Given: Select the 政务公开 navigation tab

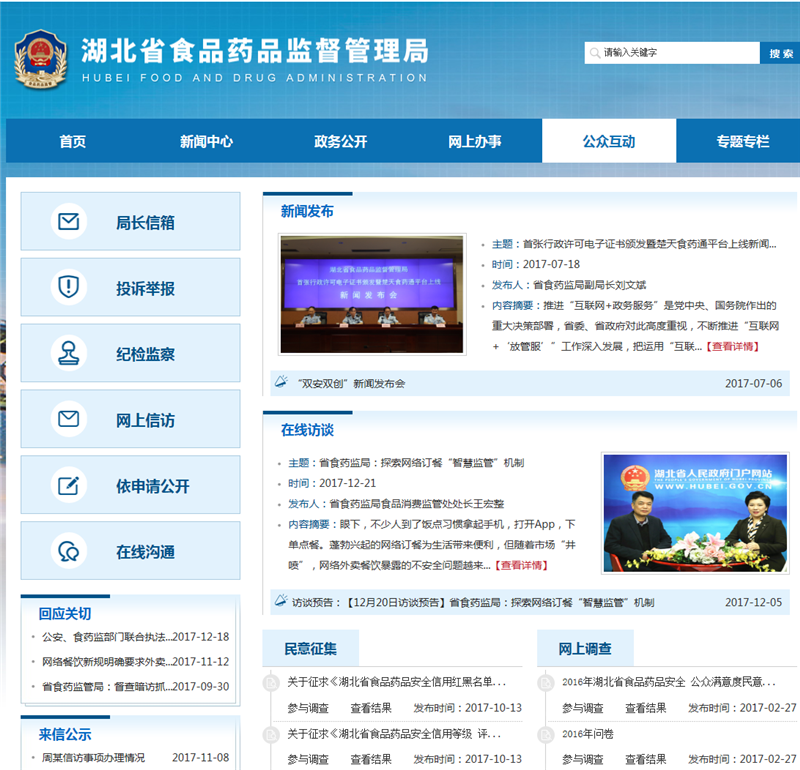Looking at the screenshot, I should pyautogui.click(x=340, y=142).
